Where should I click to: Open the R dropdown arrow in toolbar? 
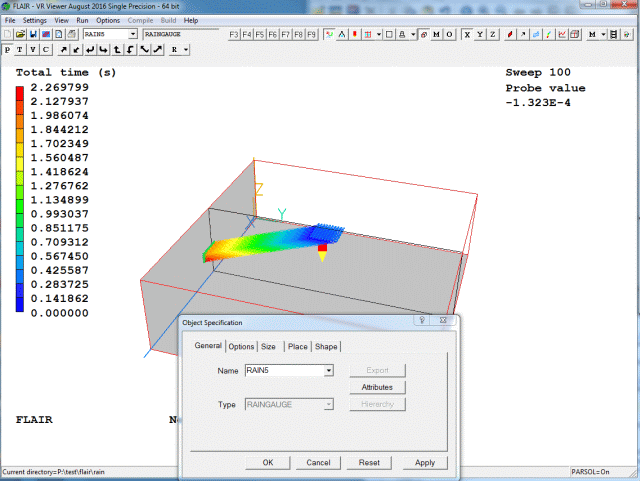[x=185, y=49]
